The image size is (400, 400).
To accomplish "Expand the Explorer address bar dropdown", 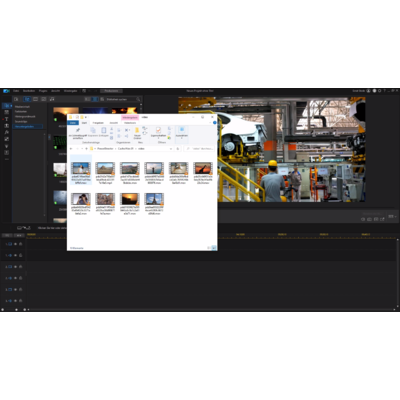I will tap(171, 148).
